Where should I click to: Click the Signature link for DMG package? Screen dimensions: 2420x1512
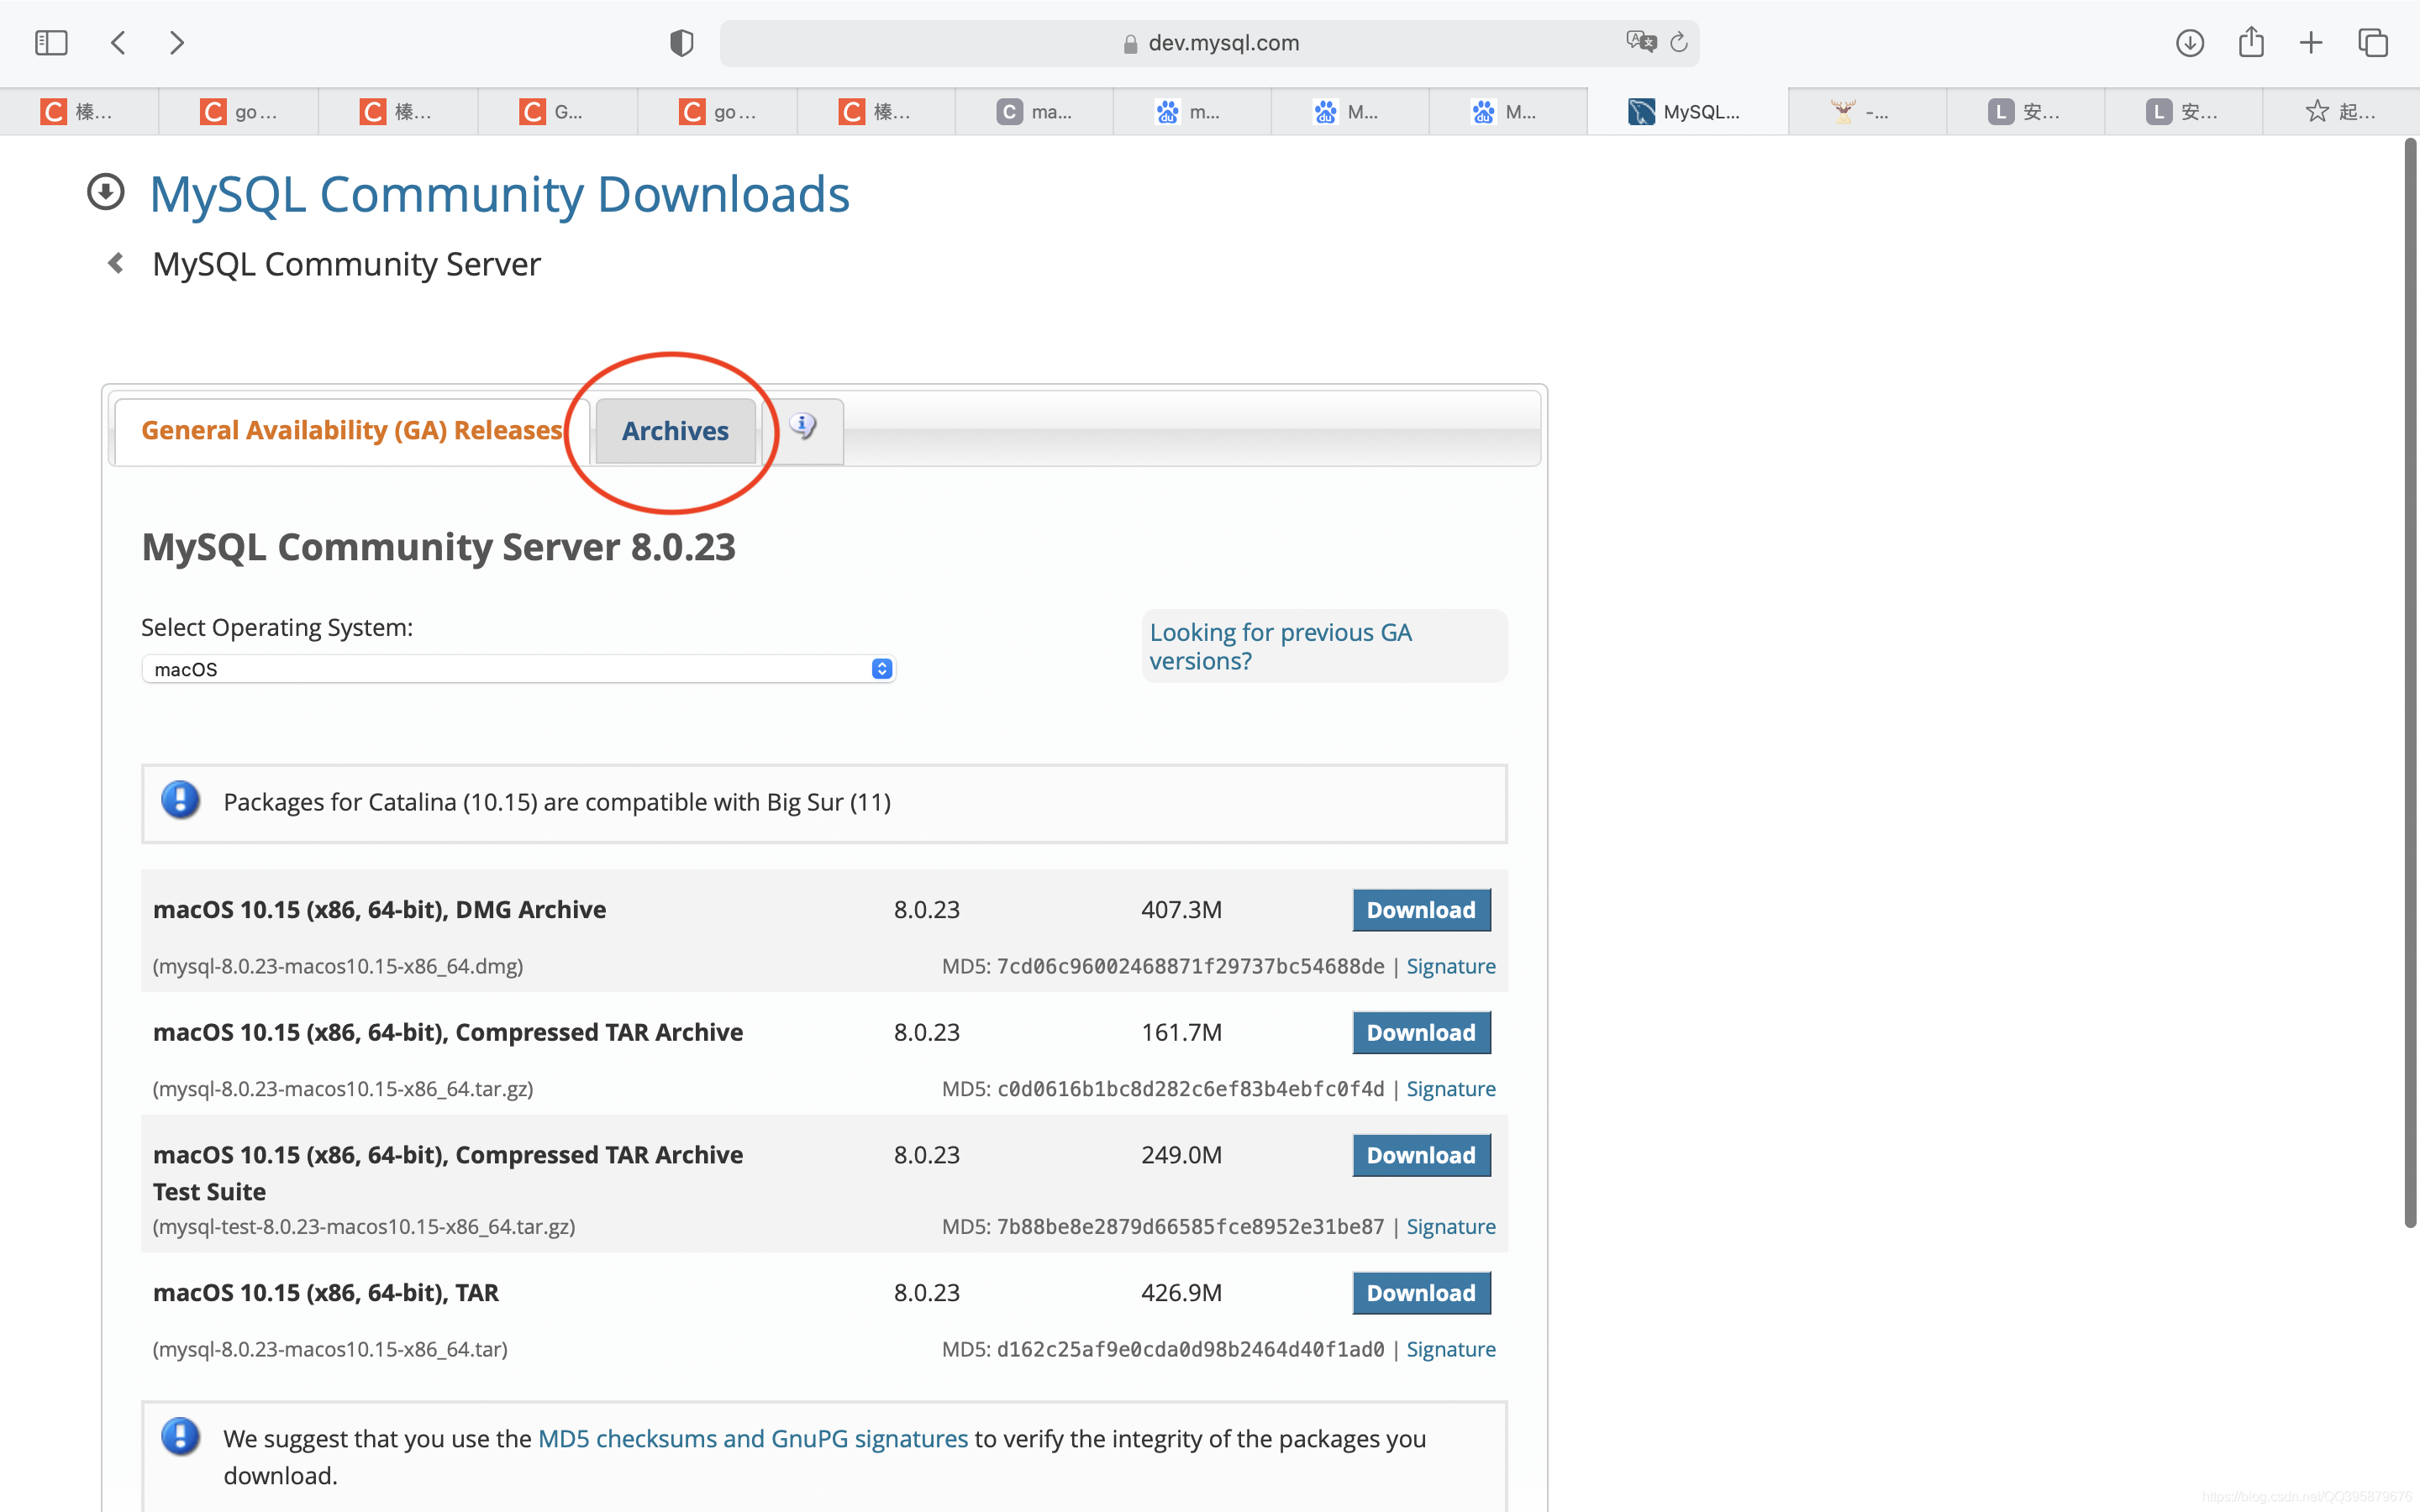tap(1451, 965)
